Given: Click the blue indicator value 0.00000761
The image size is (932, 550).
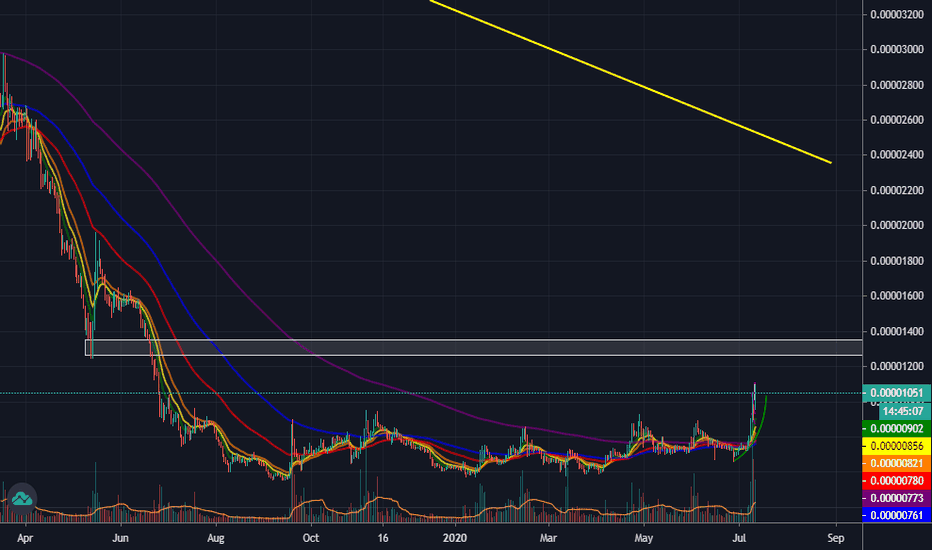Looking at the screenshot, I should tap(896, 515).
